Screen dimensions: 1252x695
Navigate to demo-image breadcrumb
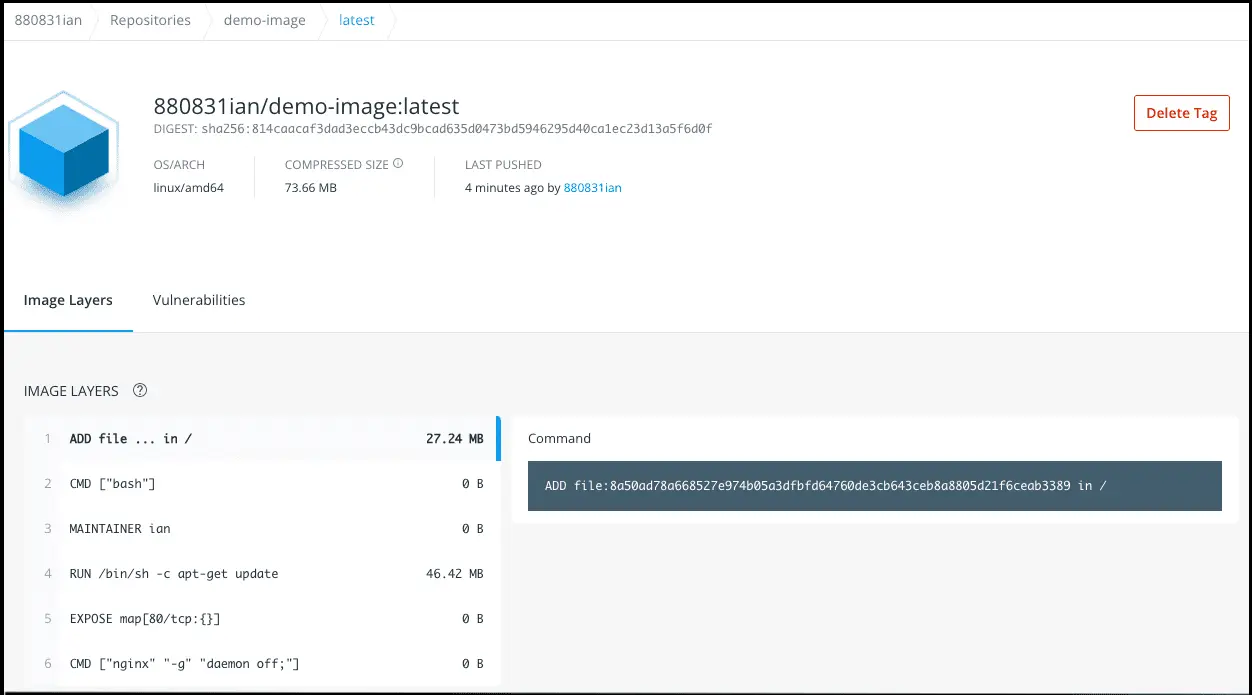coord(264,20)
